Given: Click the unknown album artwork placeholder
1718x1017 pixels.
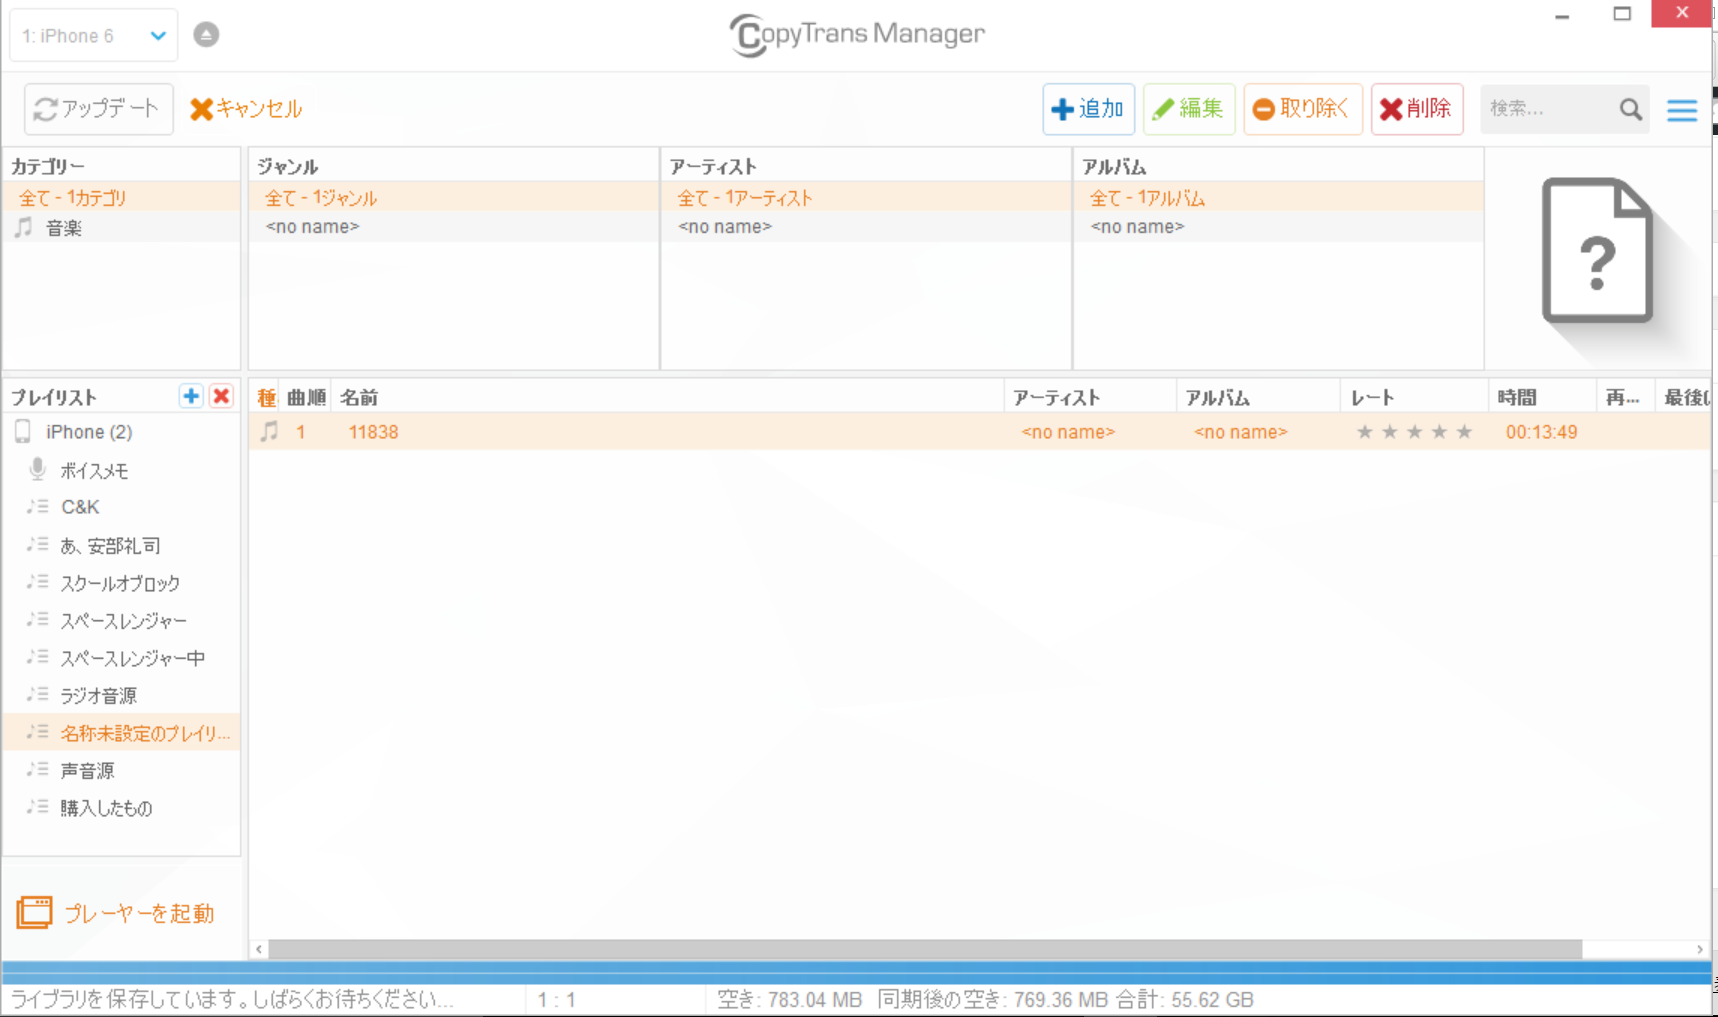Looking at the screenshot, I should point(1597,251).
